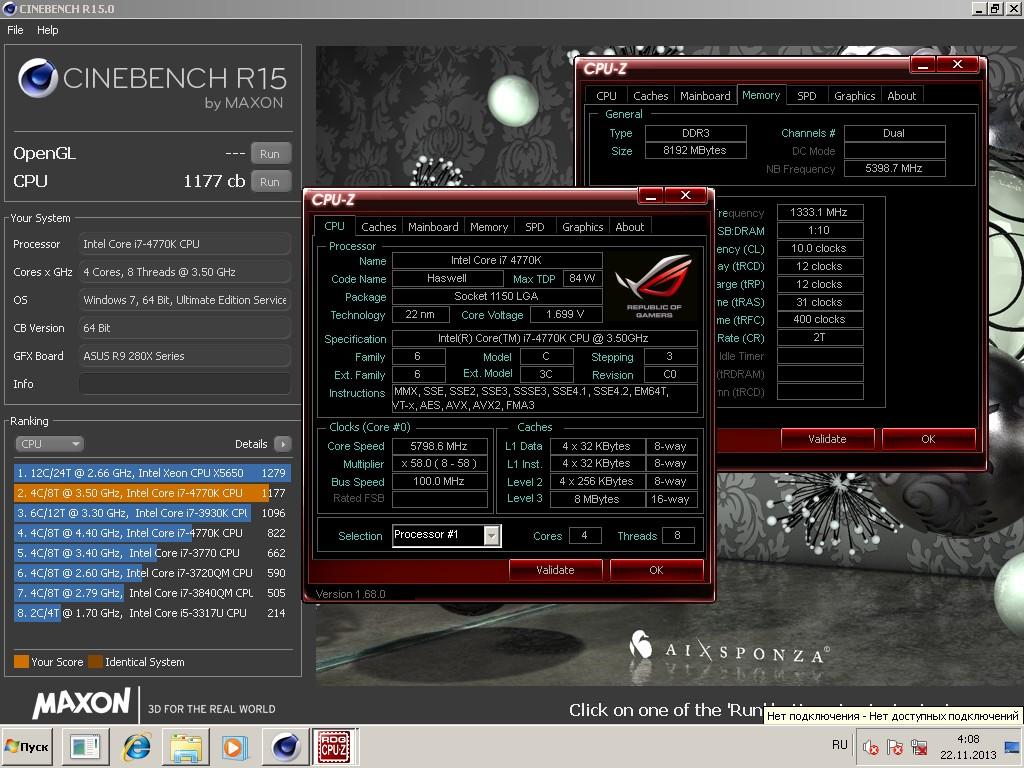The width and height of the screenshot is (1024, 768).
Task: Open the Help menu in Cinebench
Action: (x=47, y=30)
